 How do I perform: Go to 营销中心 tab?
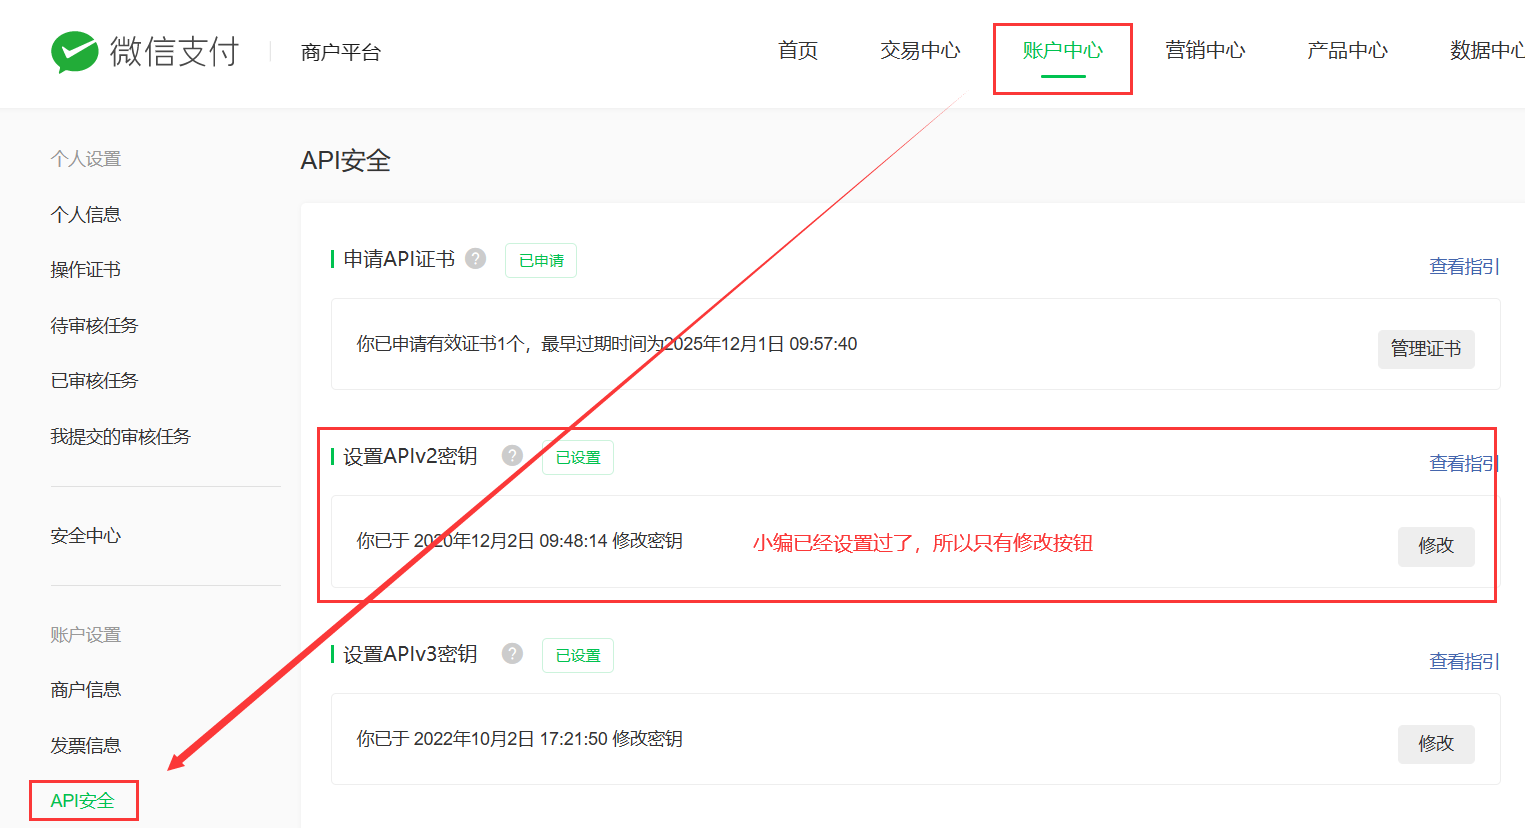(x=1205, y=51)
